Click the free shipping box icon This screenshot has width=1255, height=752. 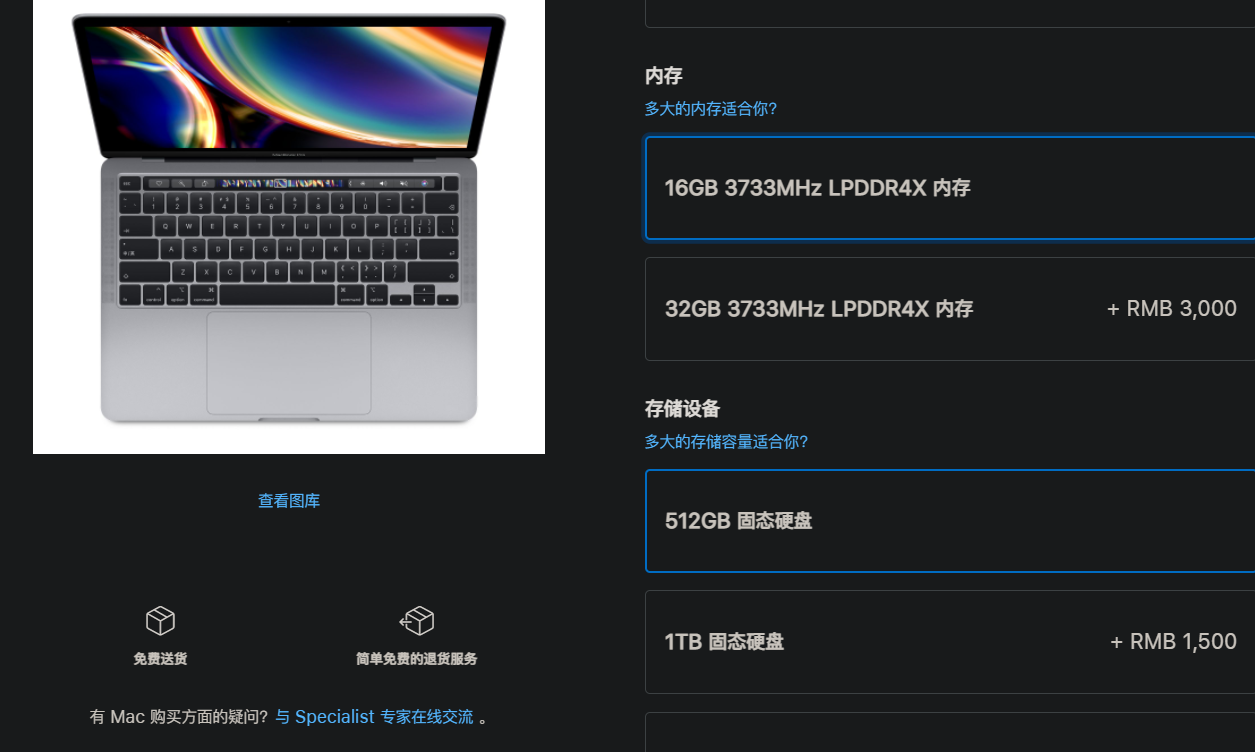[x=160, y=621]
